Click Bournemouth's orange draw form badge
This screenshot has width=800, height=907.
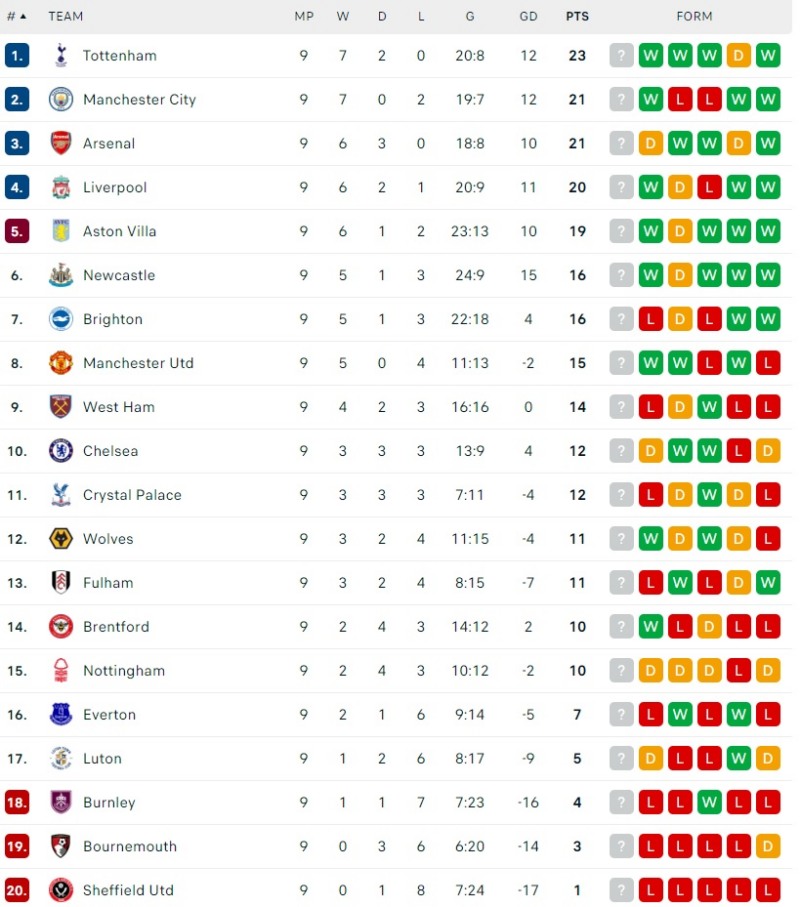point(768,846)
